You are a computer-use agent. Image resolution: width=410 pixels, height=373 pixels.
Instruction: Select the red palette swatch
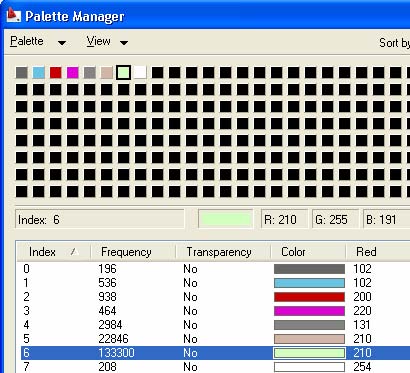pyautogui.click(x=56, y=73)
